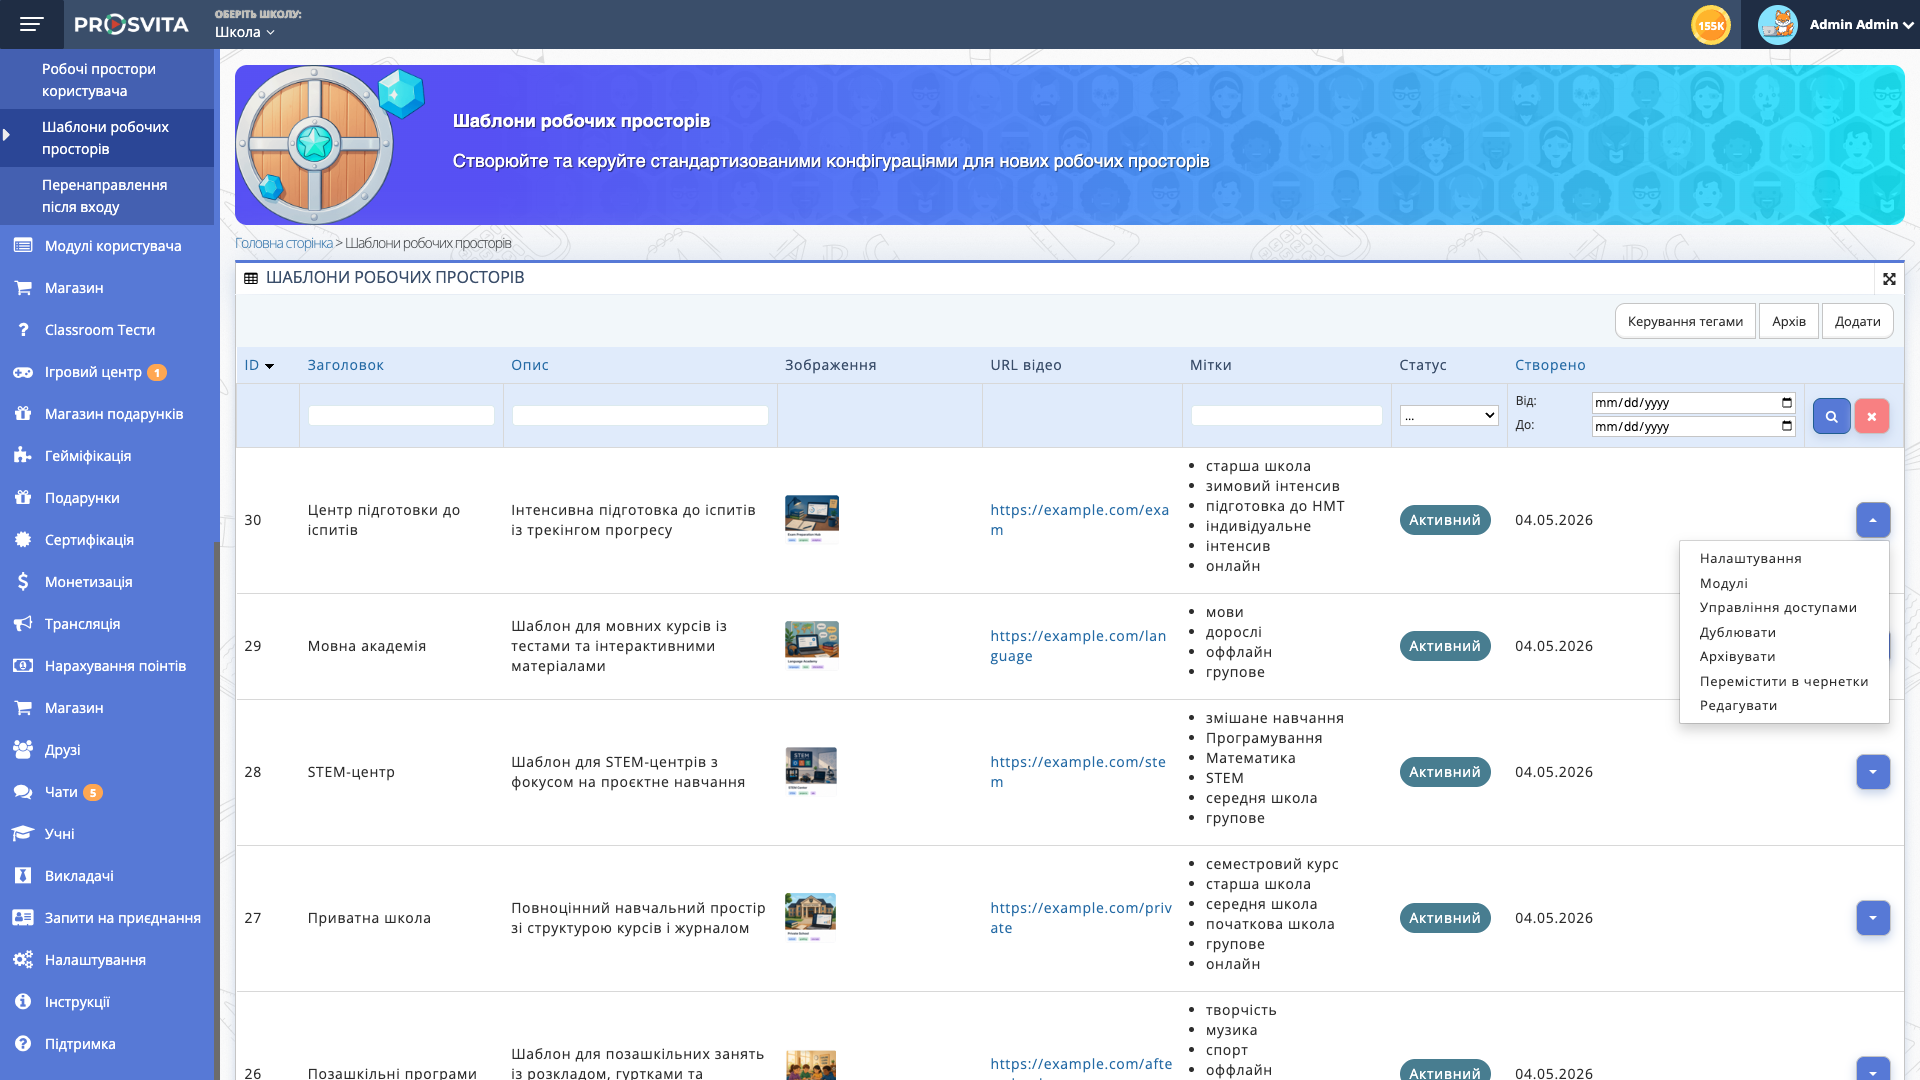Open the actions dropdown for STEM-центр
The width and height of the screenshot is (1920, 1080).
pyautogui.click(x=1873, y=772)
